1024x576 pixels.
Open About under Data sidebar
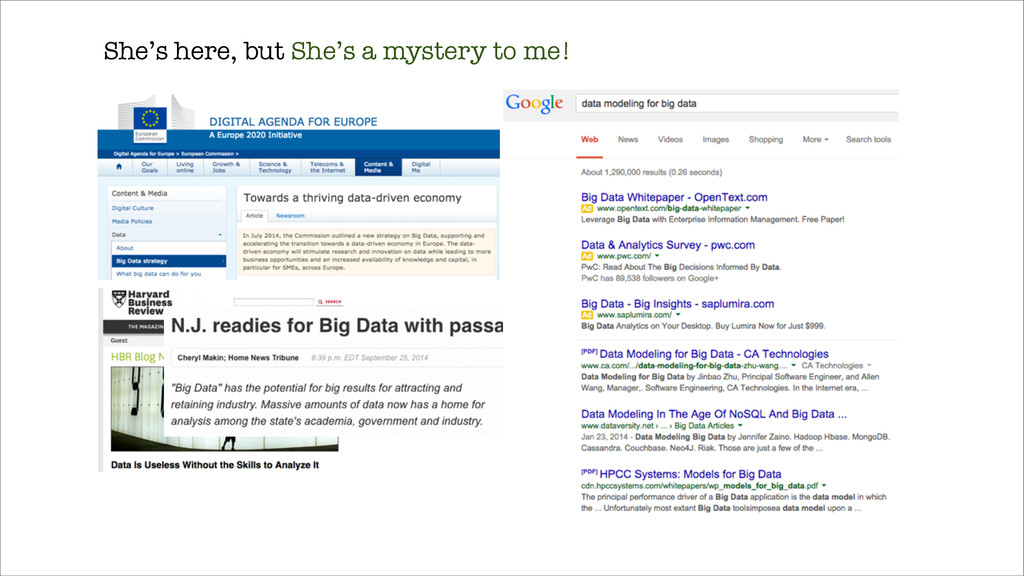[125, 248]
